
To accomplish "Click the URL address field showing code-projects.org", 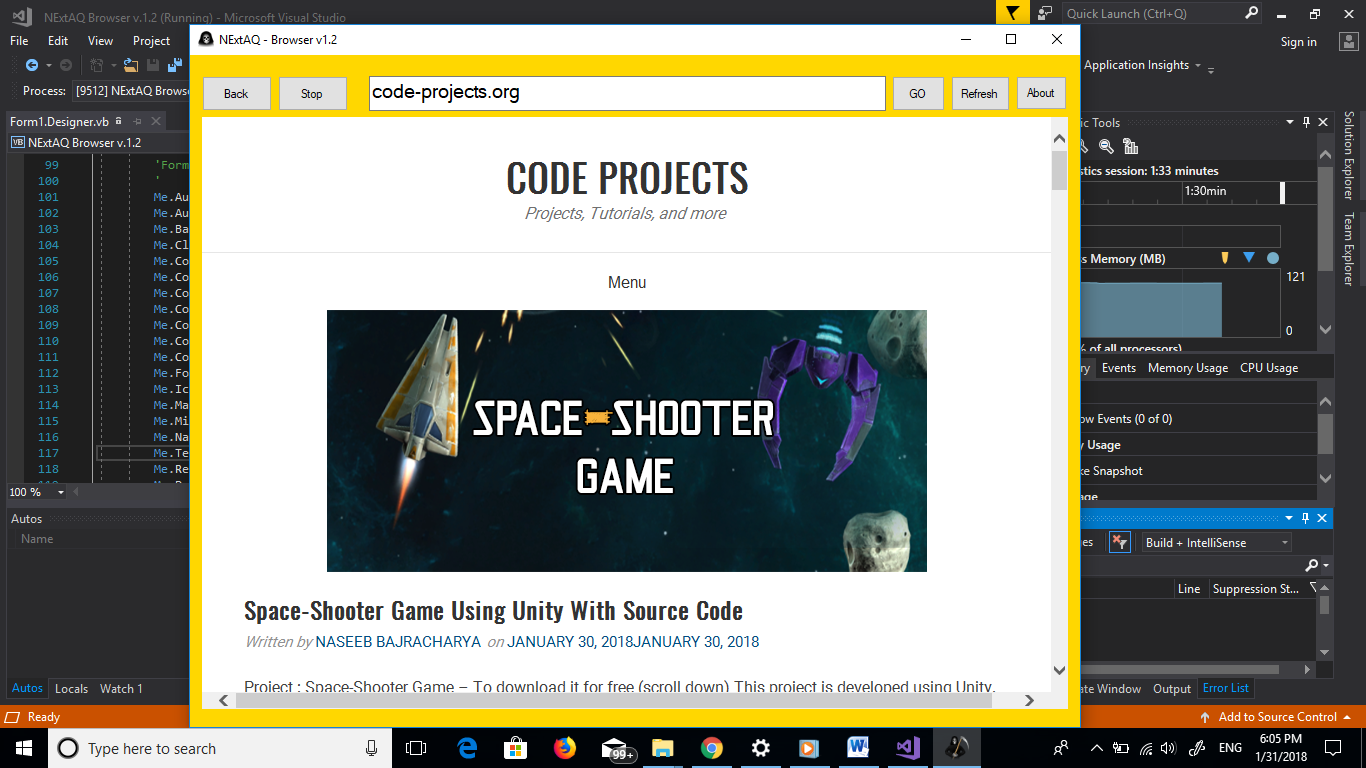I will click(x=626, y=93).
